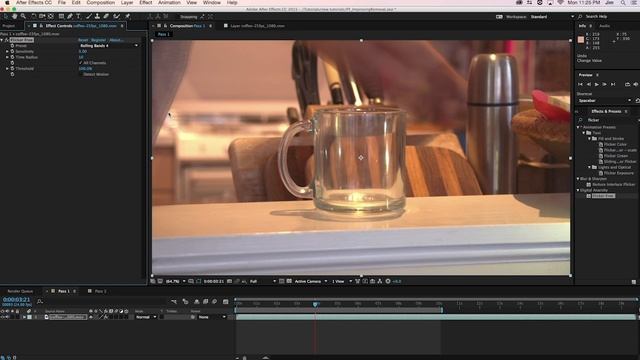Click the Register link for Flicker Free

[x=98, y=40]
